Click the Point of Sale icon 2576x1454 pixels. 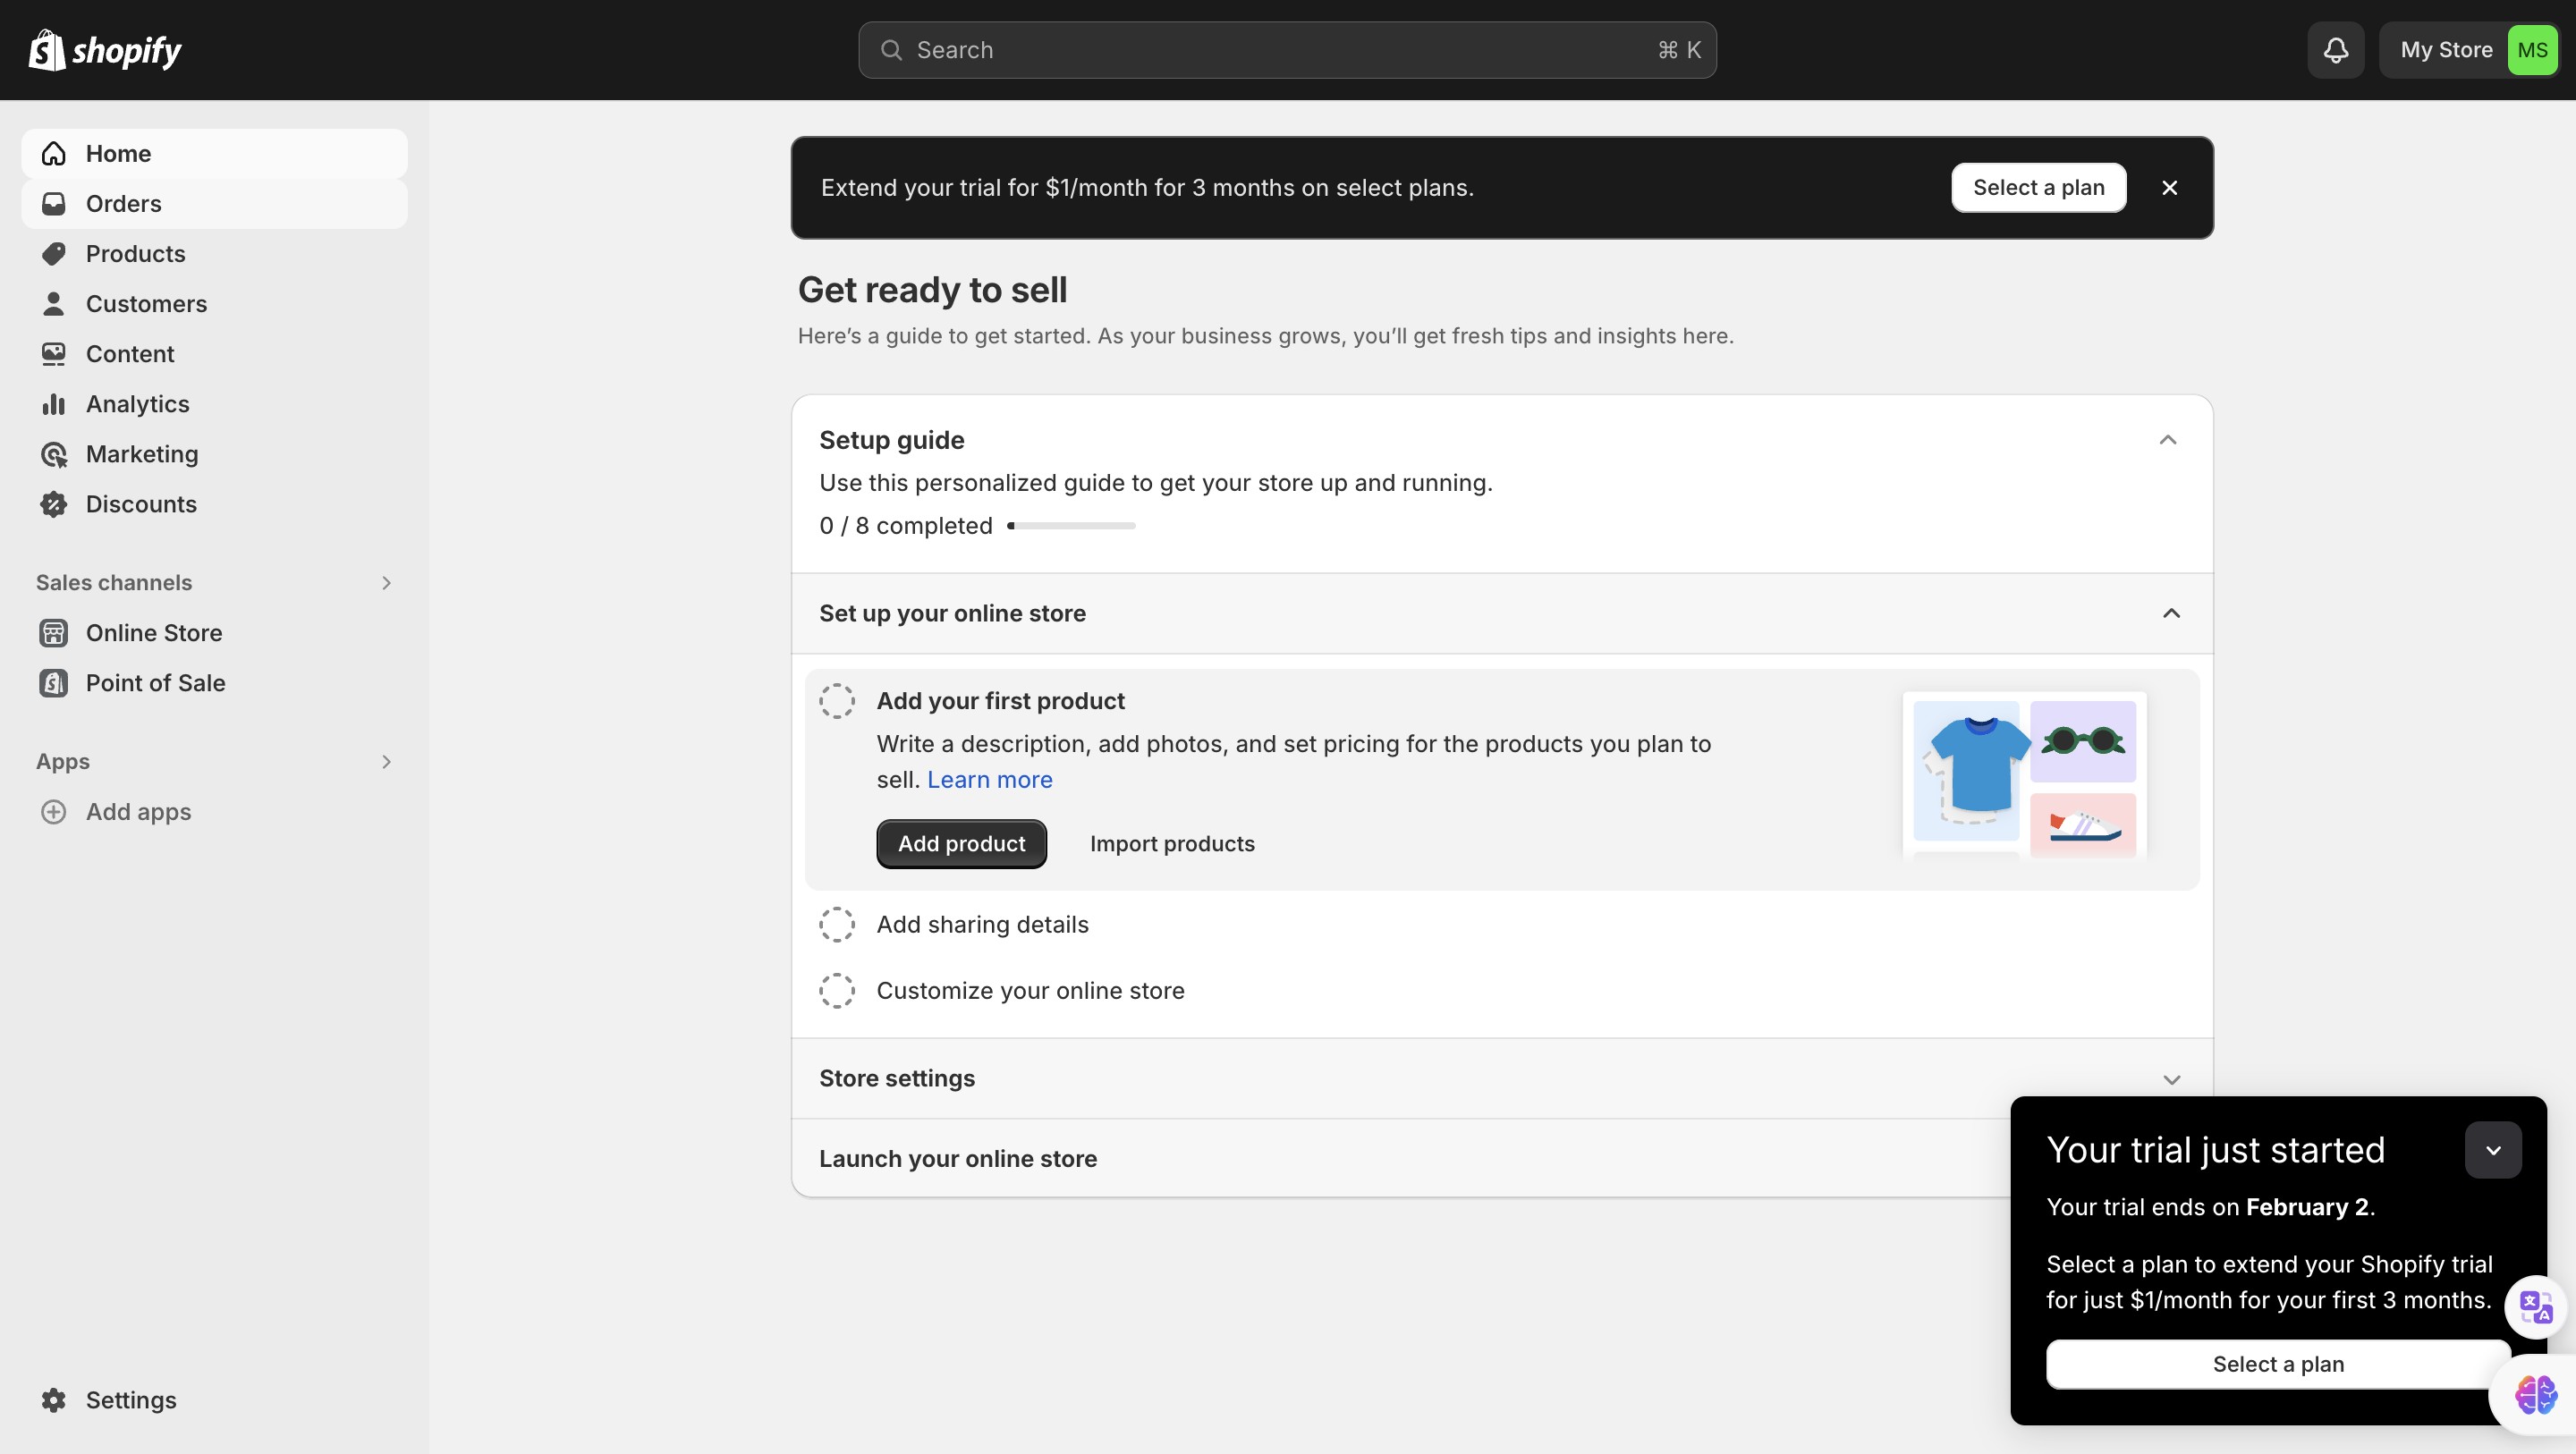[54, 683]
